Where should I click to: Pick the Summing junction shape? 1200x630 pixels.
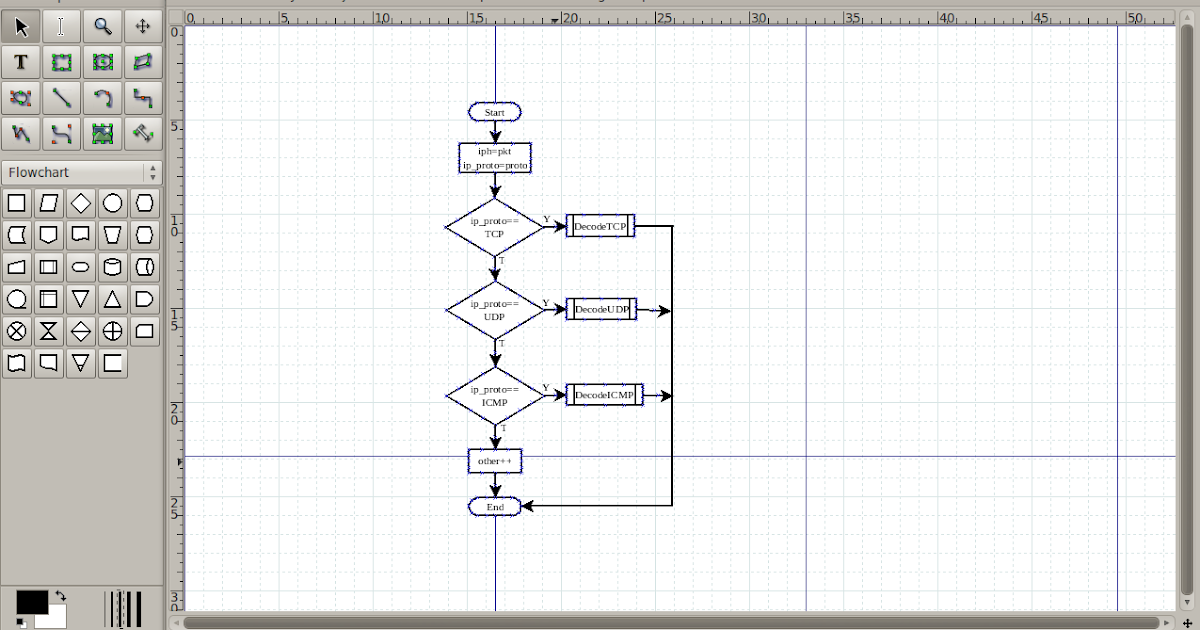point(17,331)
